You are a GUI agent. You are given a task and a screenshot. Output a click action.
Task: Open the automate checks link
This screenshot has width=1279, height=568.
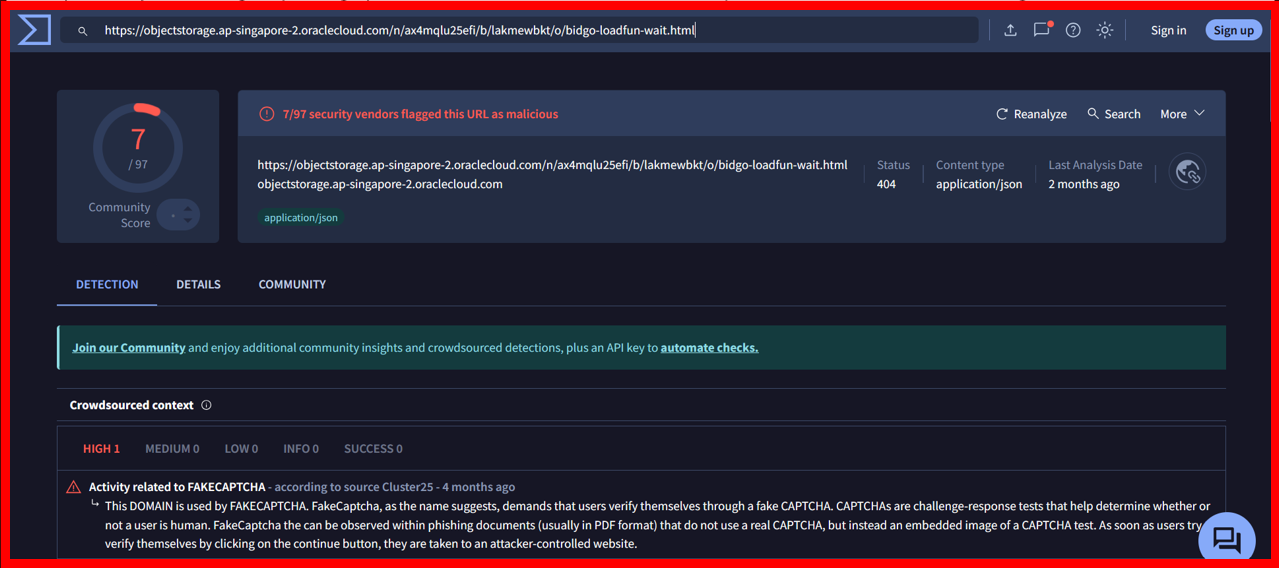click(709, 348)
